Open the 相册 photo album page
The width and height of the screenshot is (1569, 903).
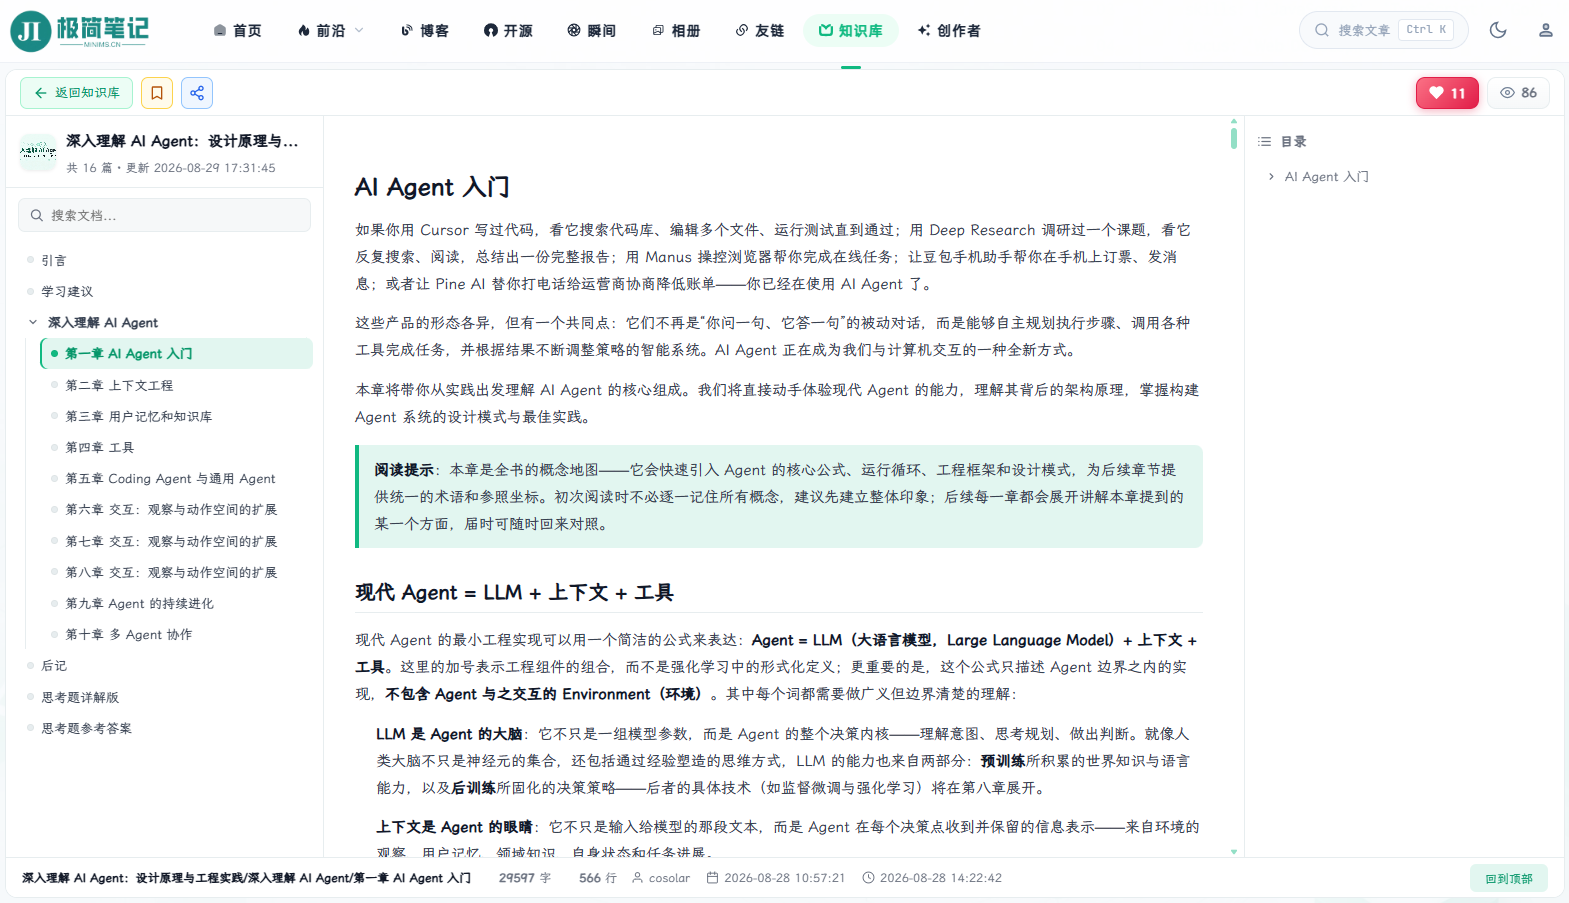coord(675,31)
